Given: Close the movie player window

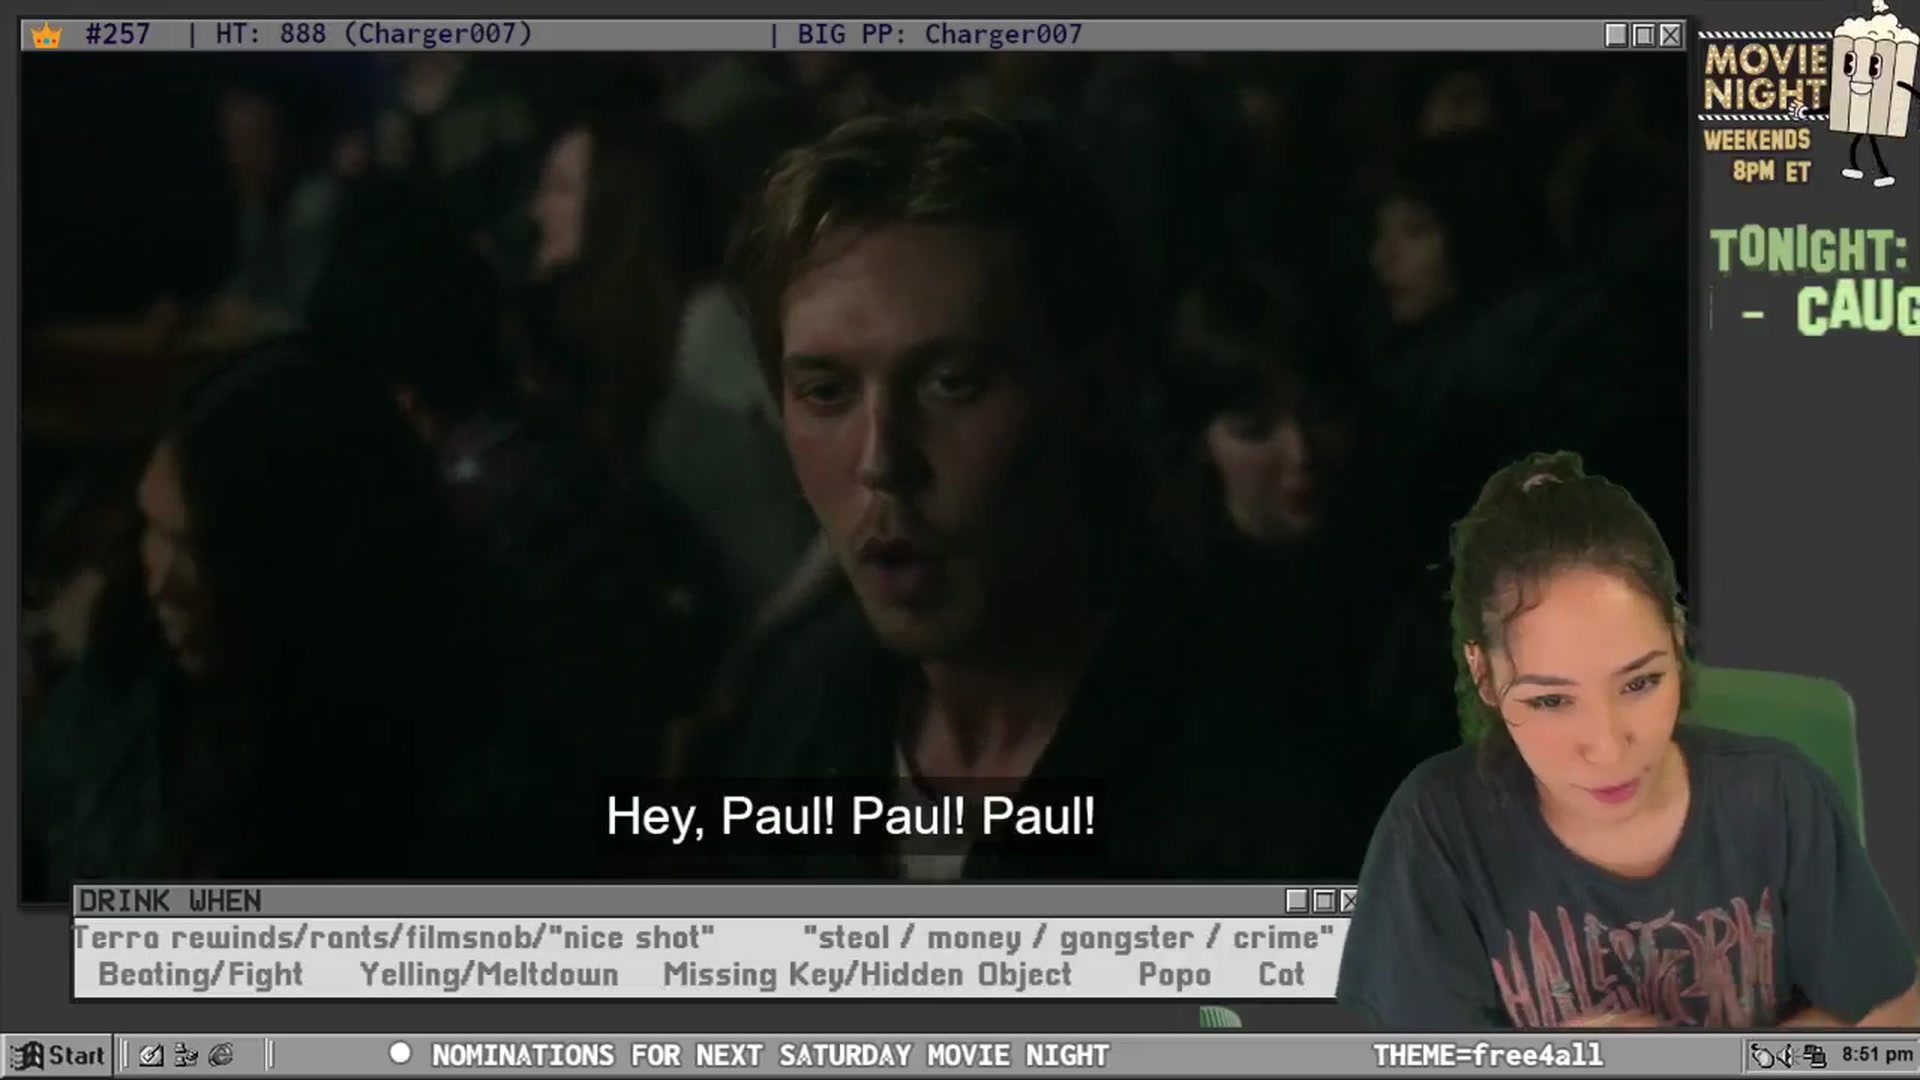Looking at the screenshot, I should click(1670, 35).
